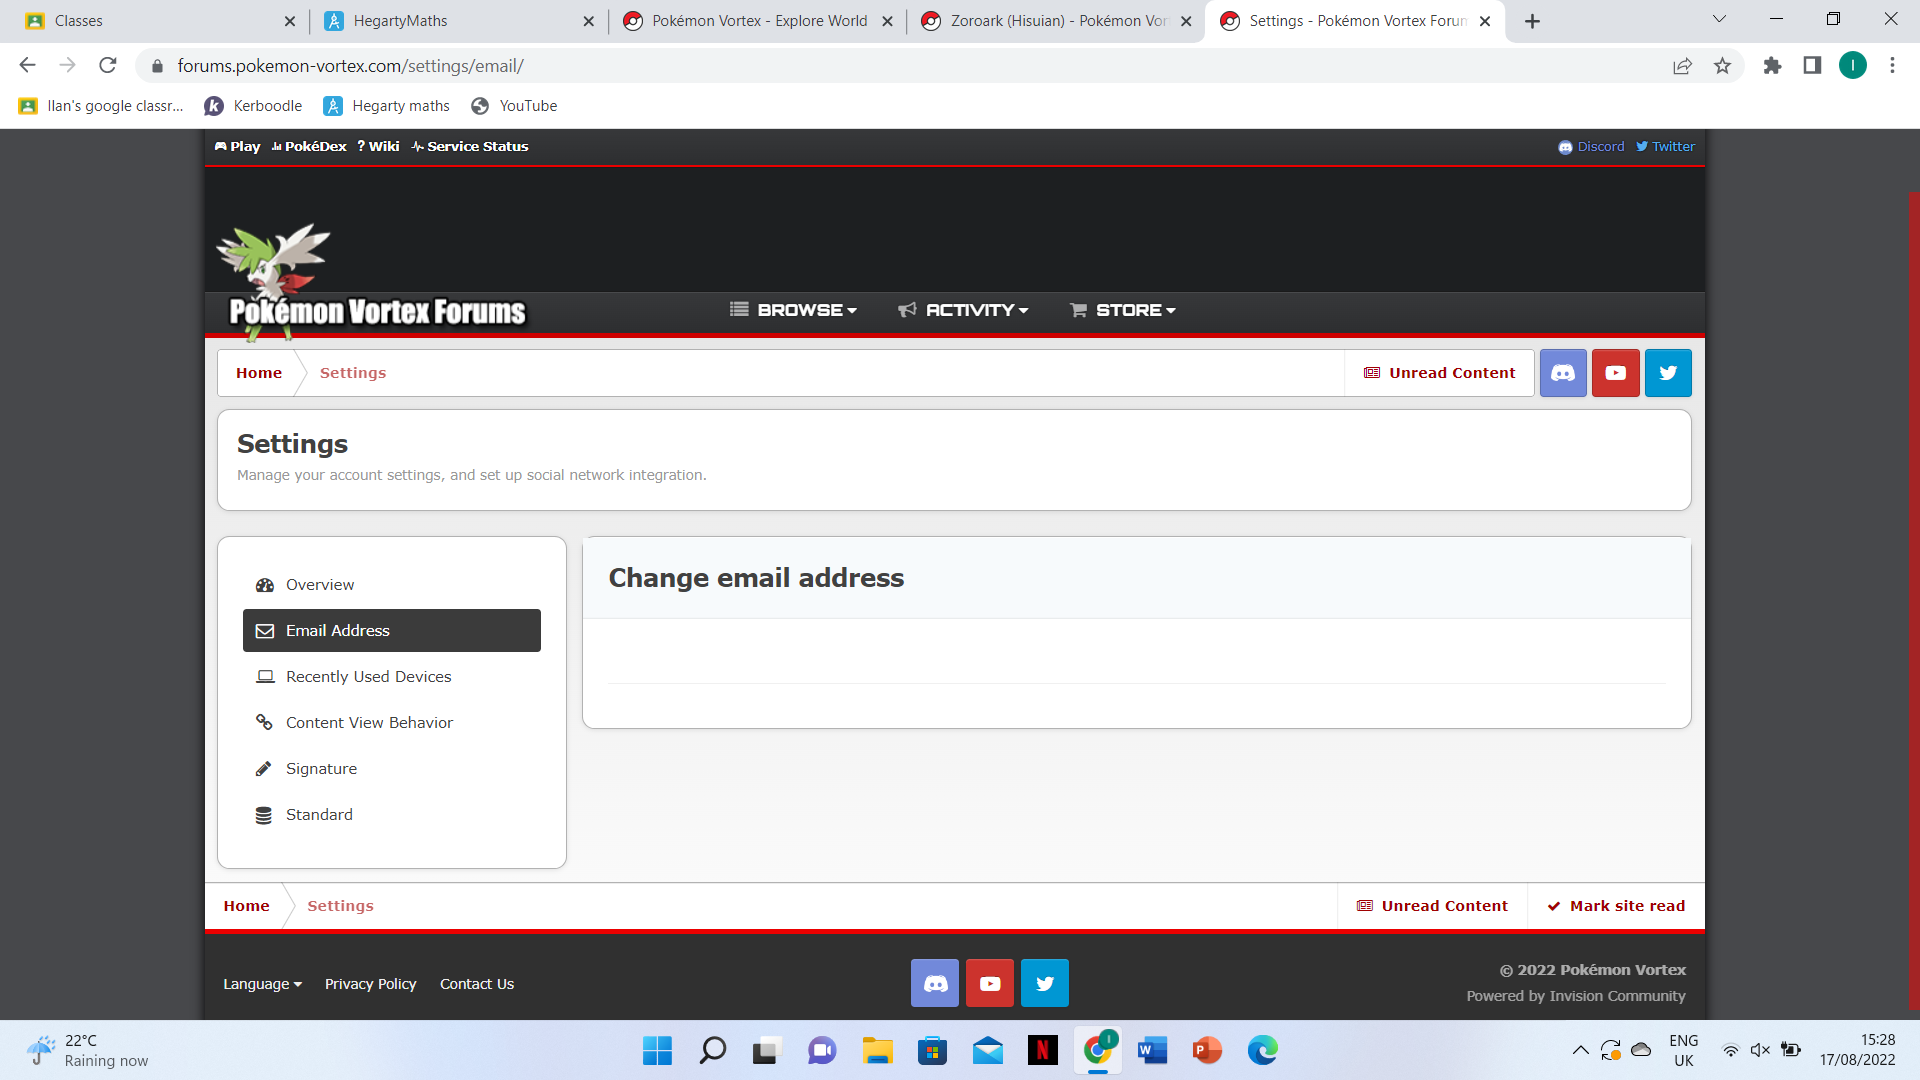The height and width of the screenshot is (1080, 1920).
Task: Open the Language dropdown in the footer
Action: 262,984
